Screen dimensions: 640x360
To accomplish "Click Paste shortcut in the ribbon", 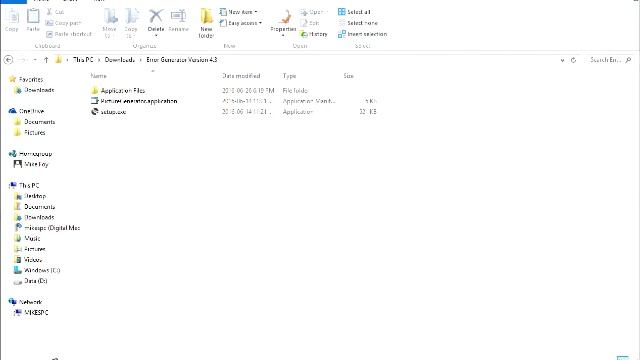I will pos(69,34).
